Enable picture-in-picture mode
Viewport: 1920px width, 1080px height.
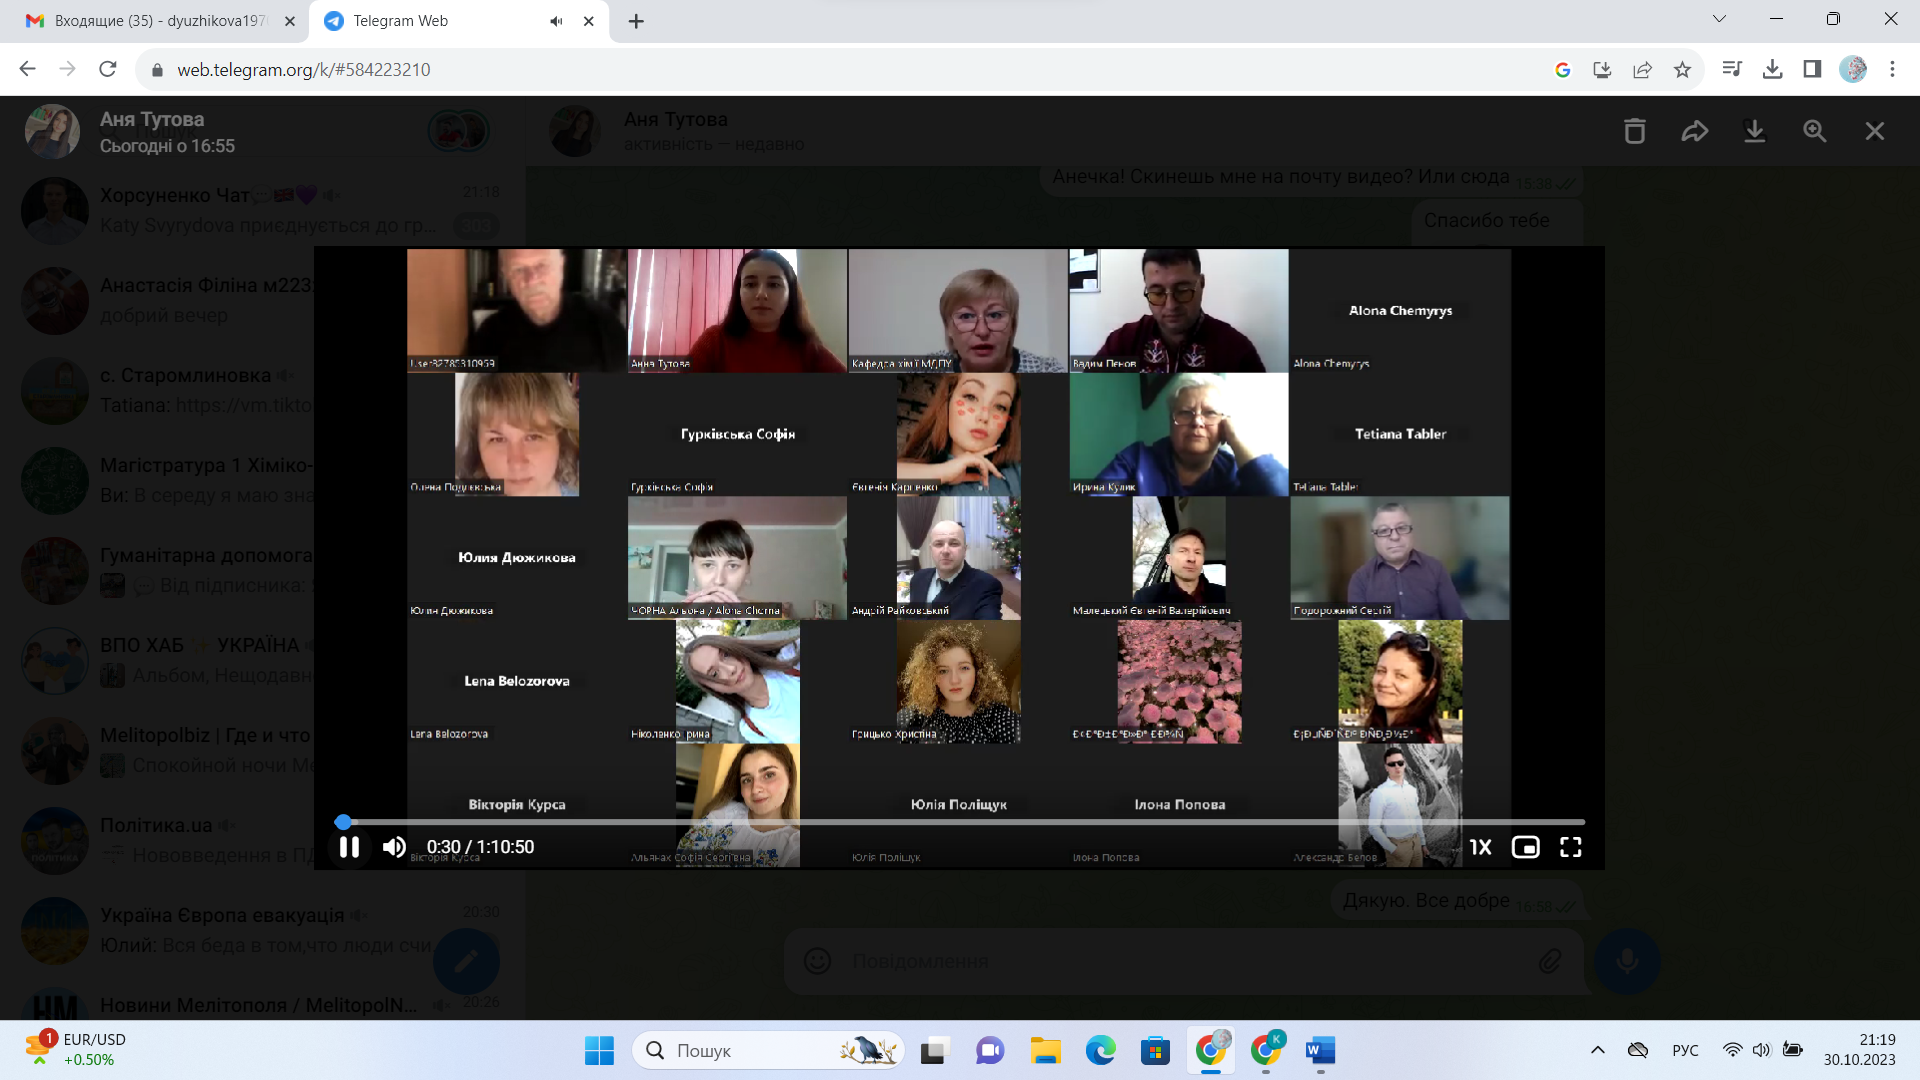click(1526, 847)
